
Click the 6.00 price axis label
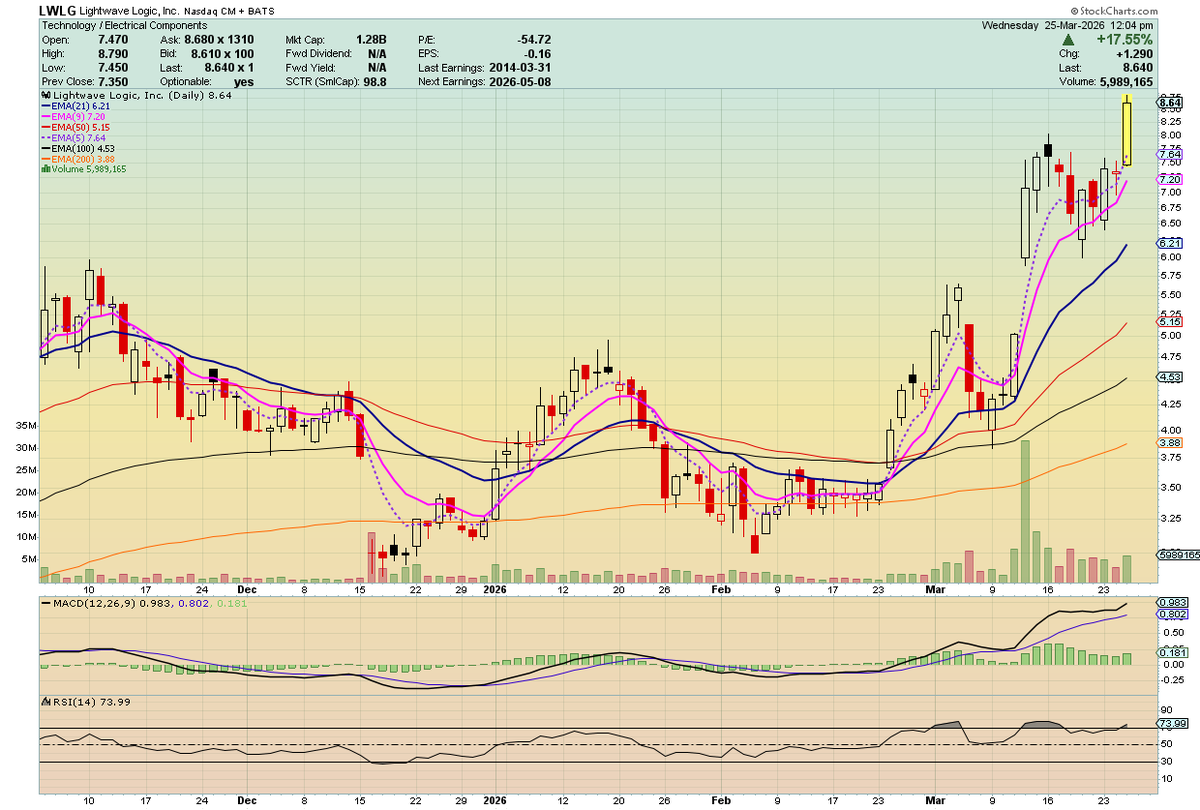click(x=1171, y=257)
